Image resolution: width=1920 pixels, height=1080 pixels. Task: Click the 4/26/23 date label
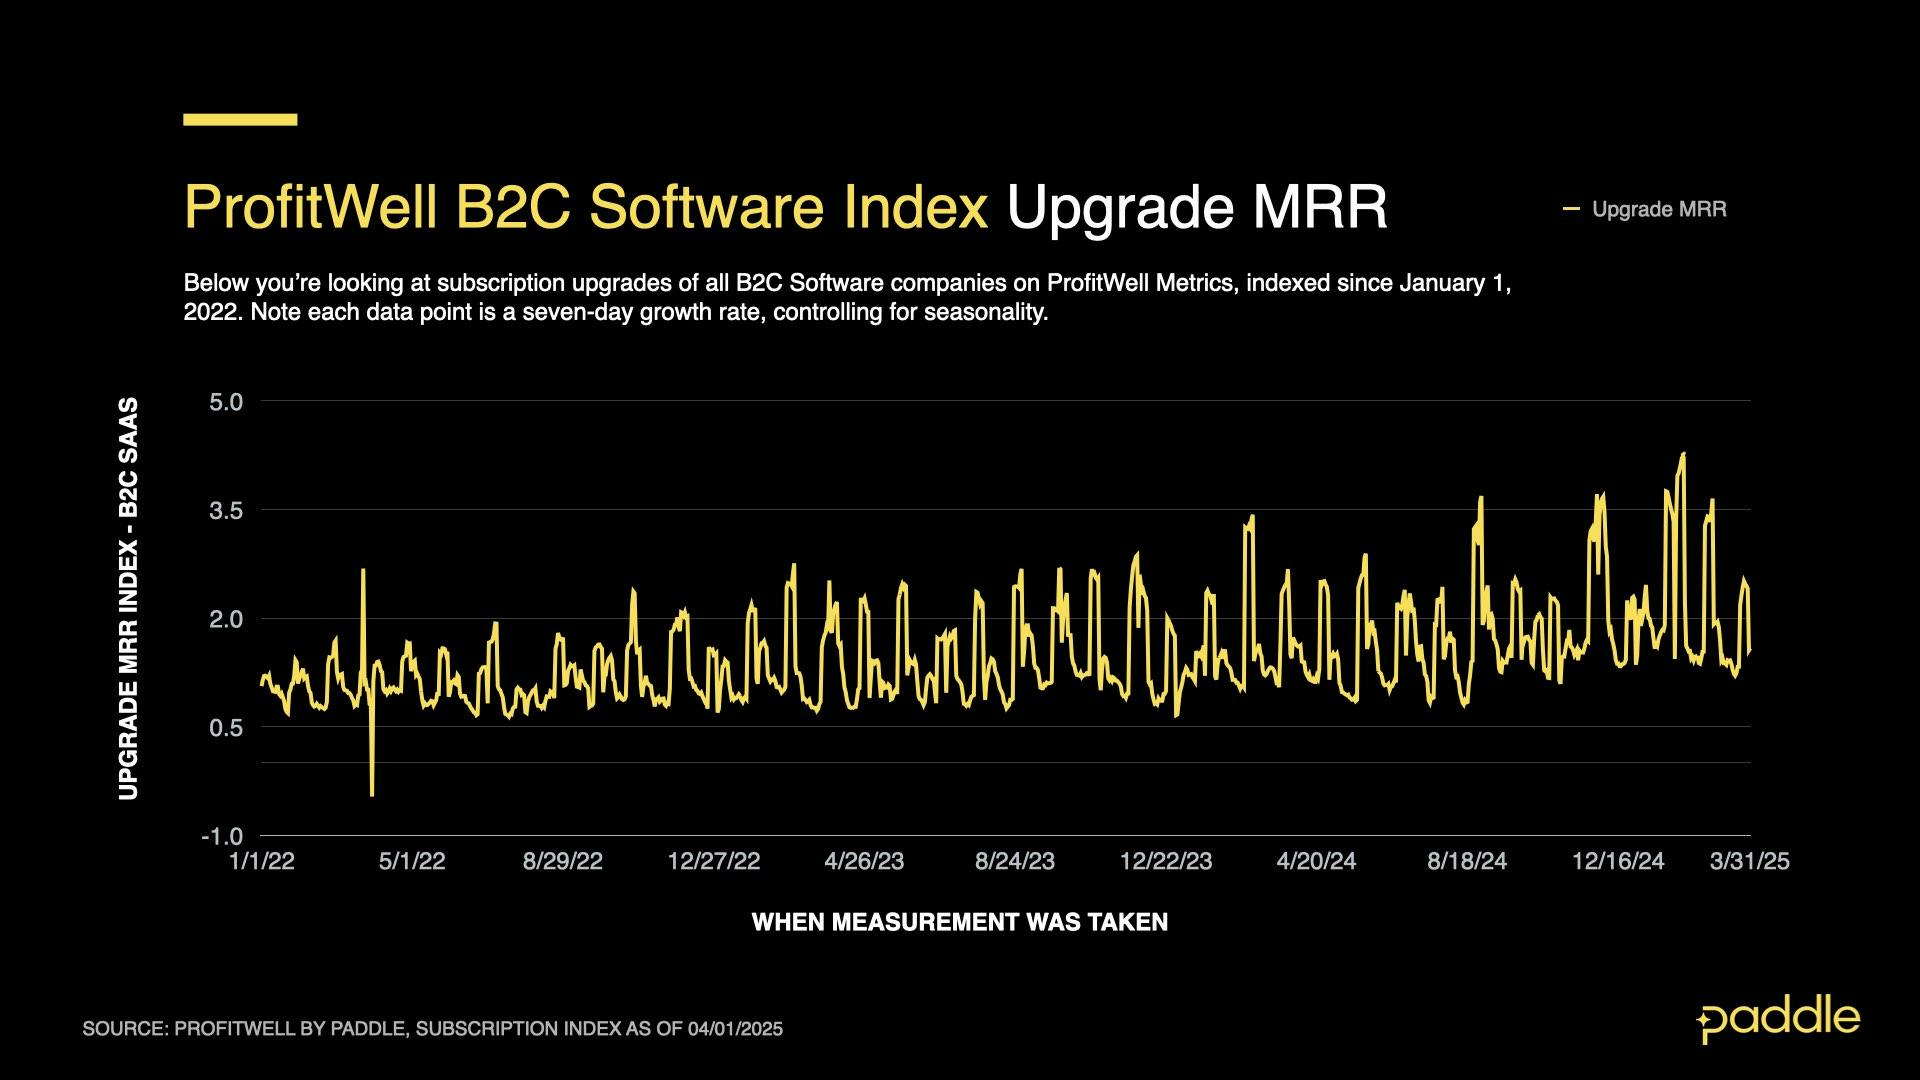pyautogui.click(x=864, y=861)
